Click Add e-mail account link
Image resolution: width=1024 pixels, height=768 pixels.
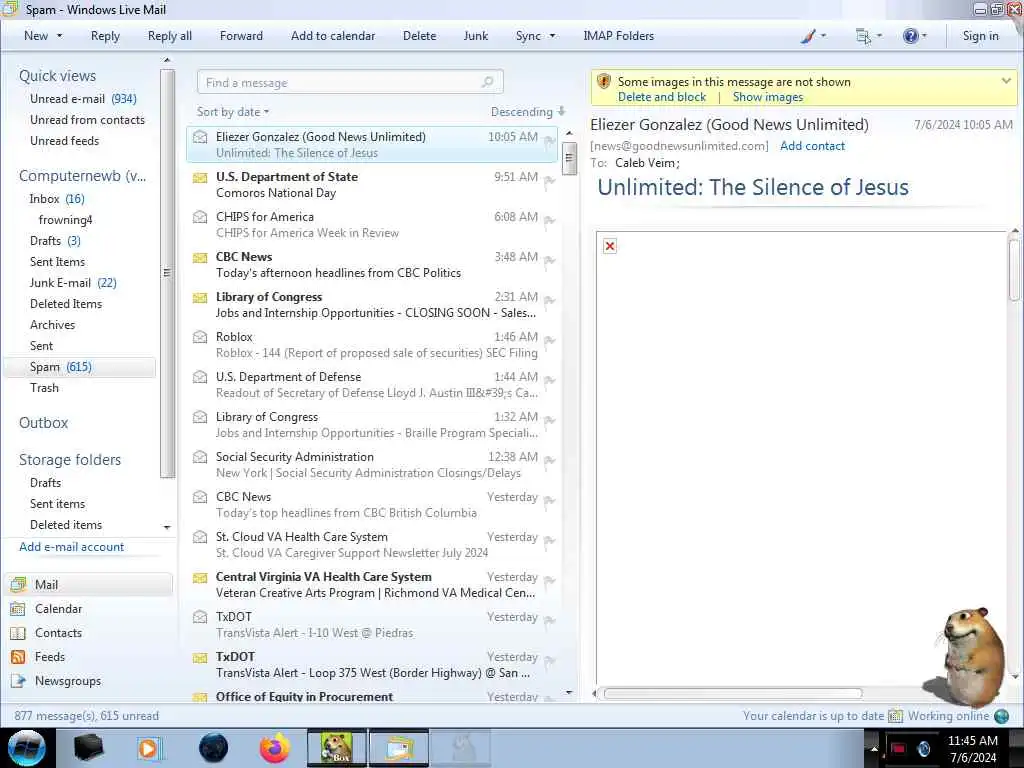71,547
